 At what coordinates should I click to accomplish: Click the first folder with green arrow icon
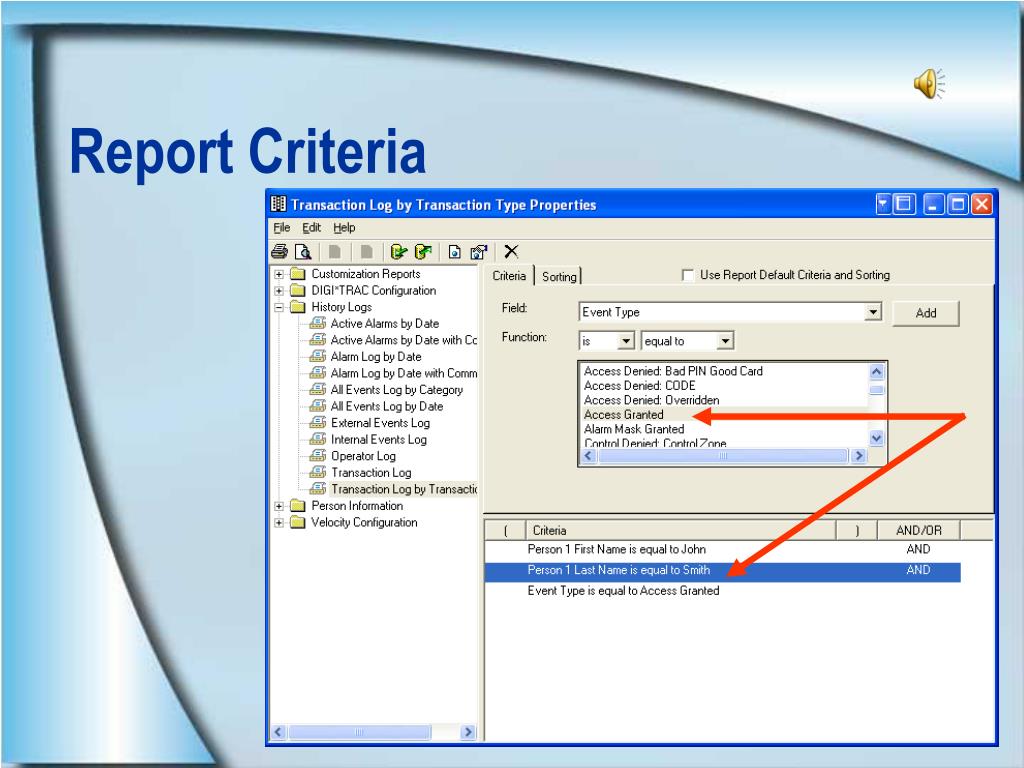(x=398, y=251)
